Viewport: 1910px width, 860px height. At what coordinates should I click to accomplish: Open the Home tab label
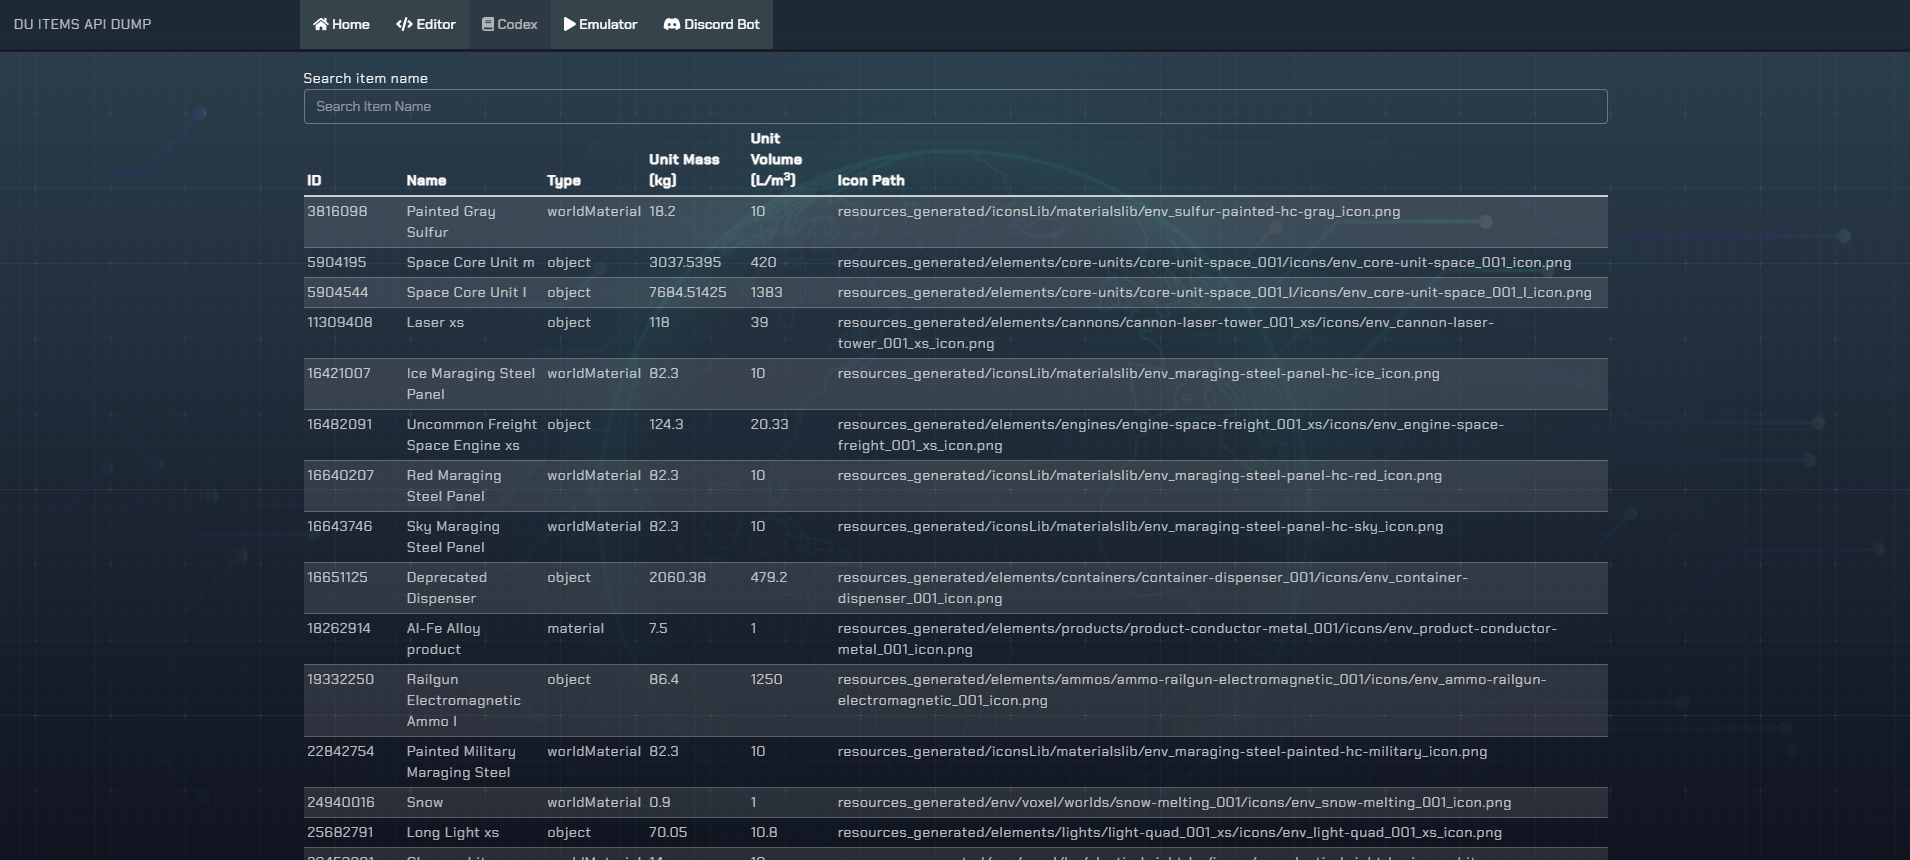(x=351, y=24)
